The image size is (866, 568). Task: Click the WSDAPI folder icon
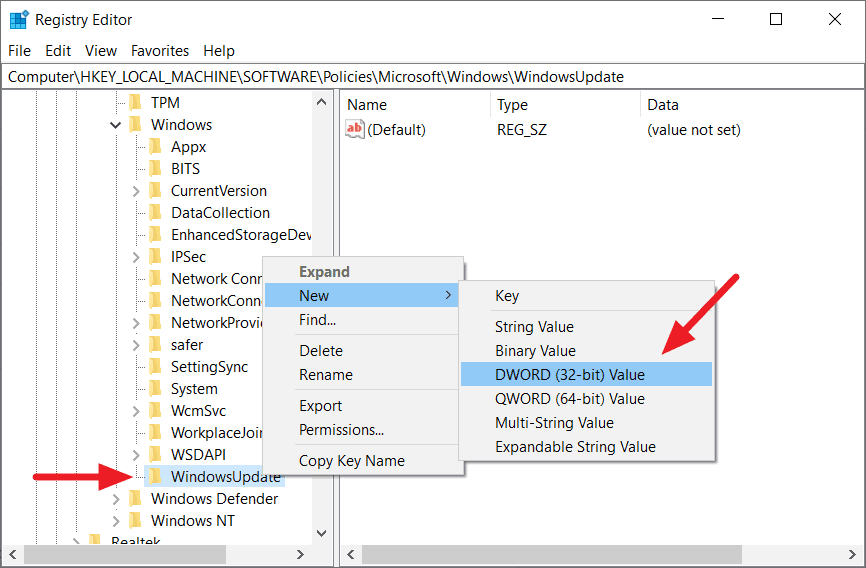155,455
